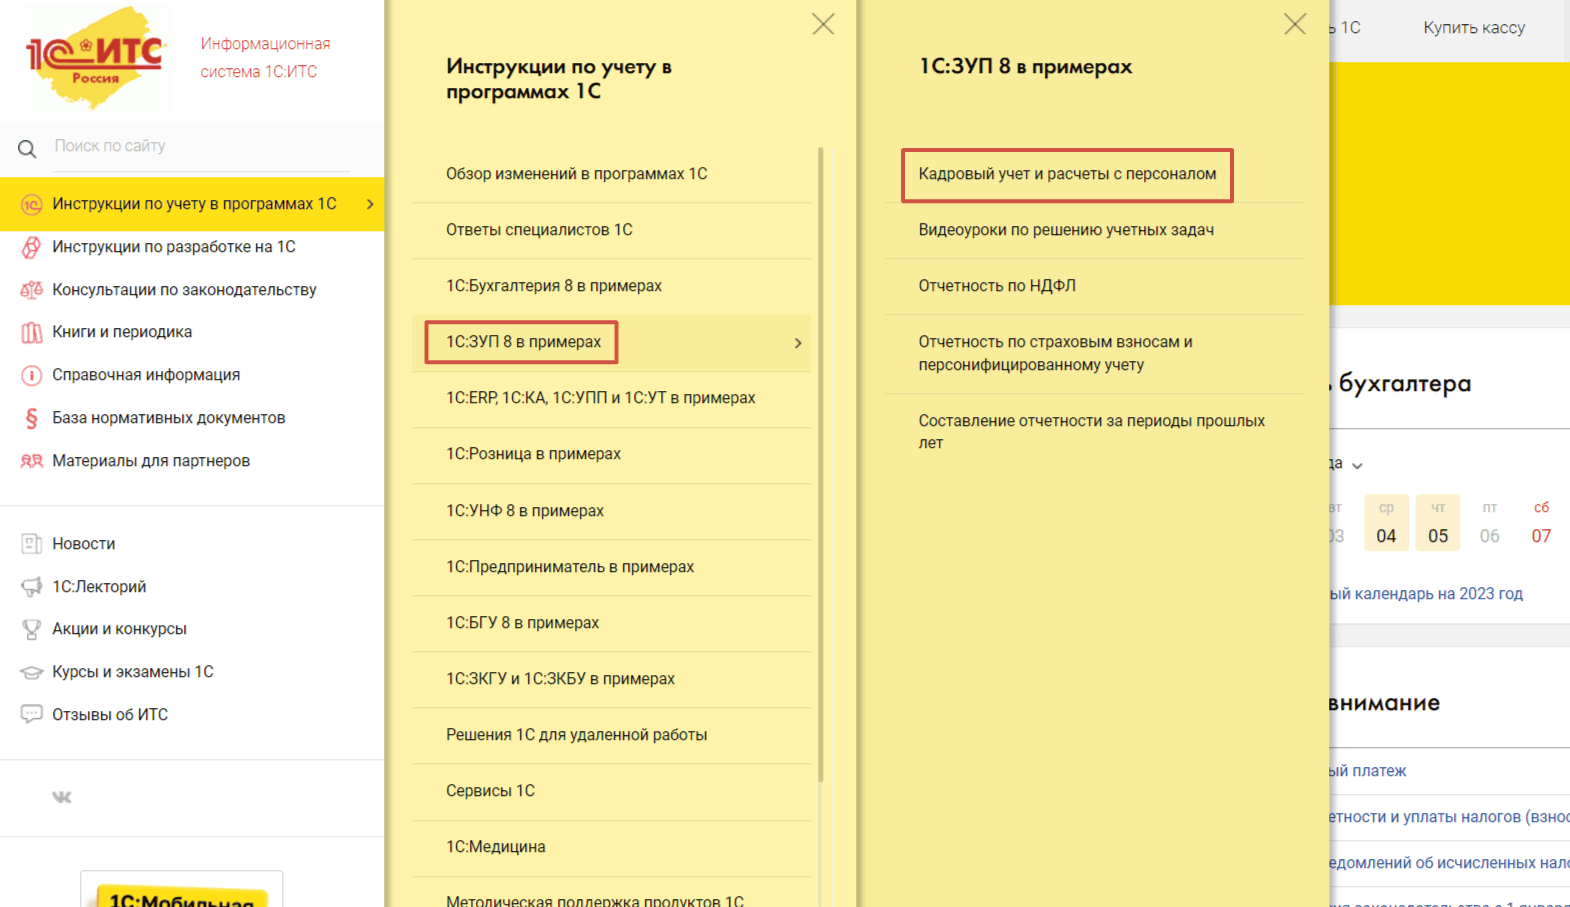Close the Инструкции по учету panel
The image size is (1570, 907).
point(823,24)
